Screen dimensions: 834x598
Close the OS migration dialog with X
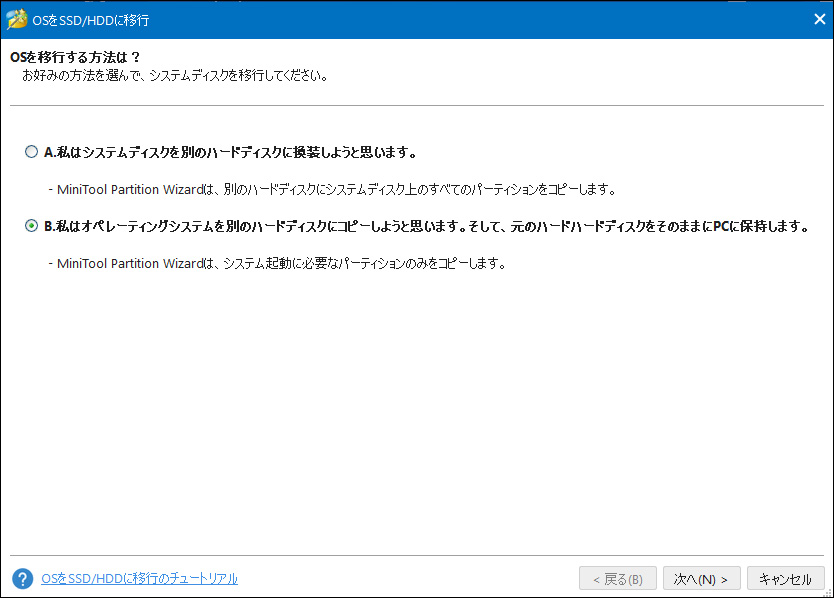tap(820, 20)
